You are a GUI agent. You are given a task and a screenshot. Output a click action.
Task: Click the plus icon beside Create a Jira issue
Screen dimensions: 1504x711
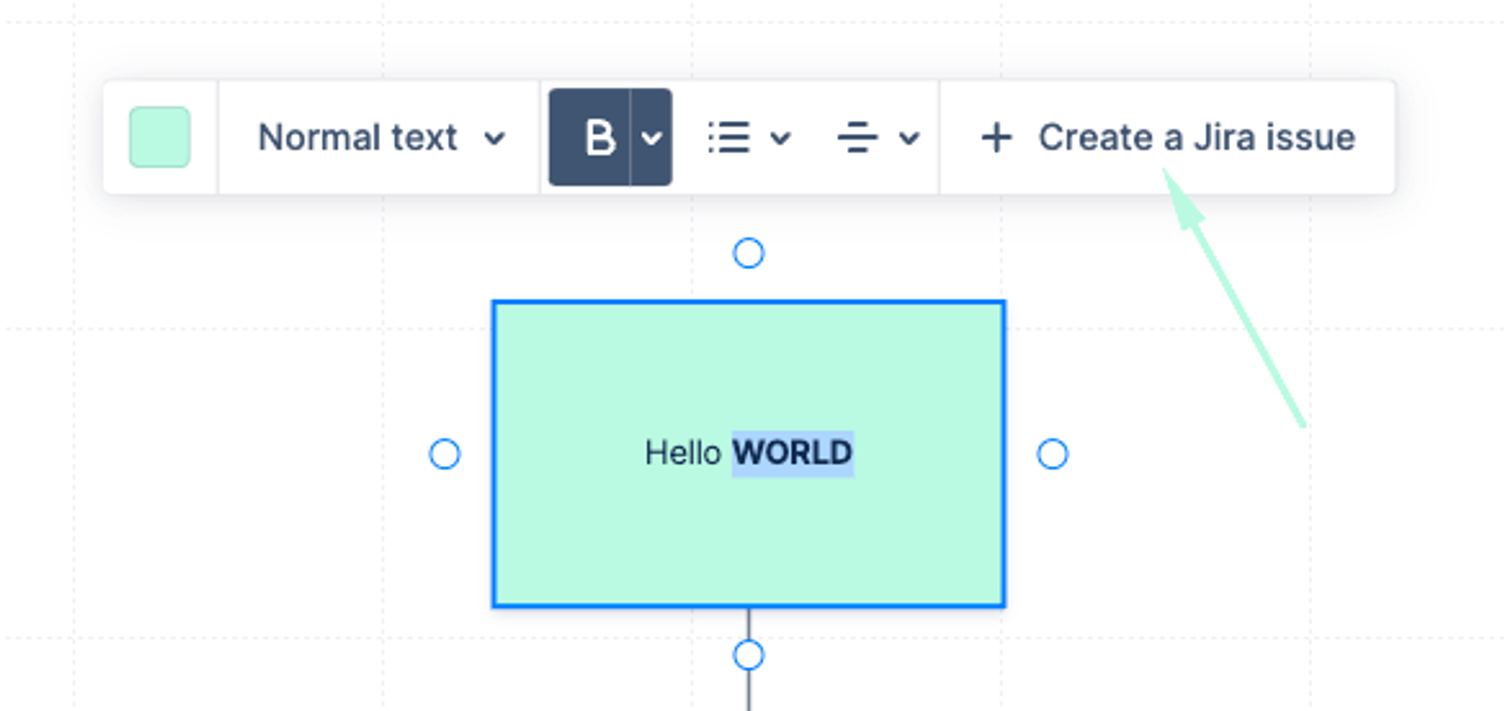point(996,137)
